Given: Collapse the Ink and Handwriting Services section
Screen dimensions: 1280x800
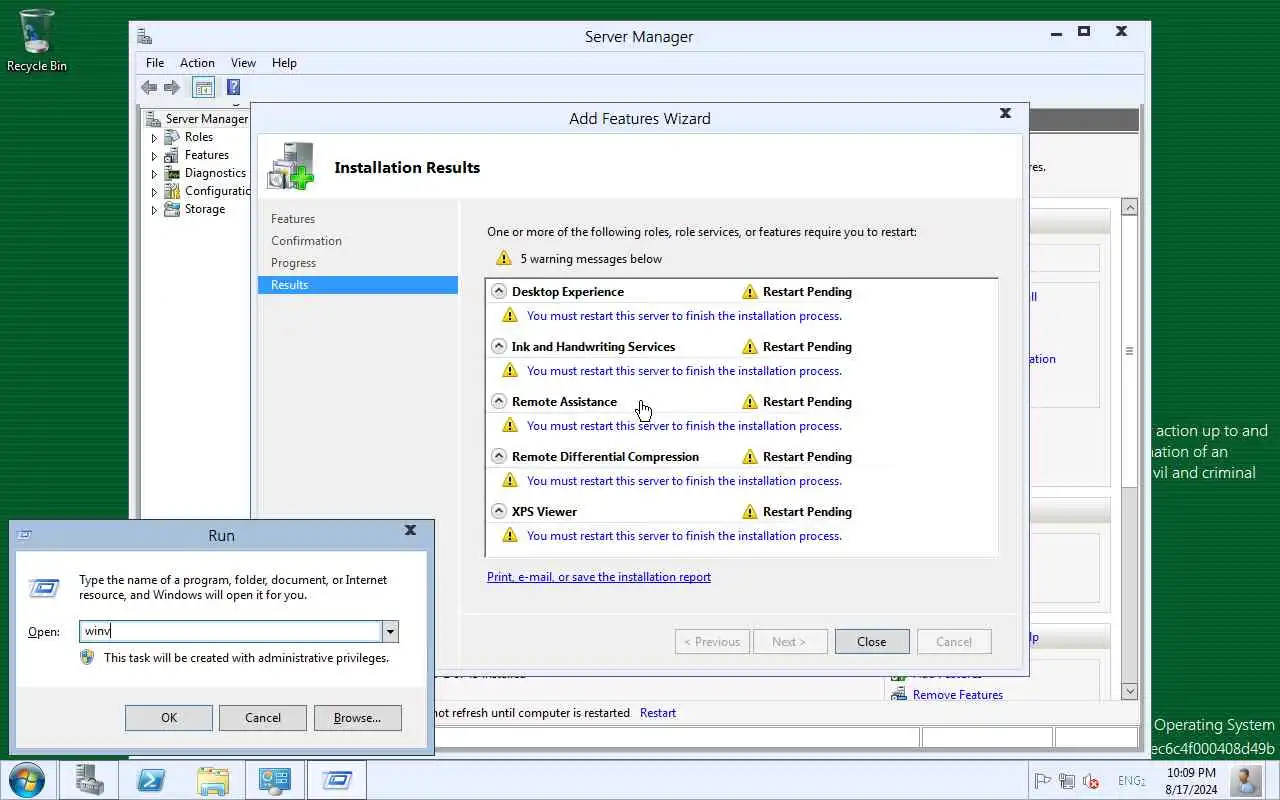Looking at the screenshot, I should pyautogui.click(x=499, y=346).
